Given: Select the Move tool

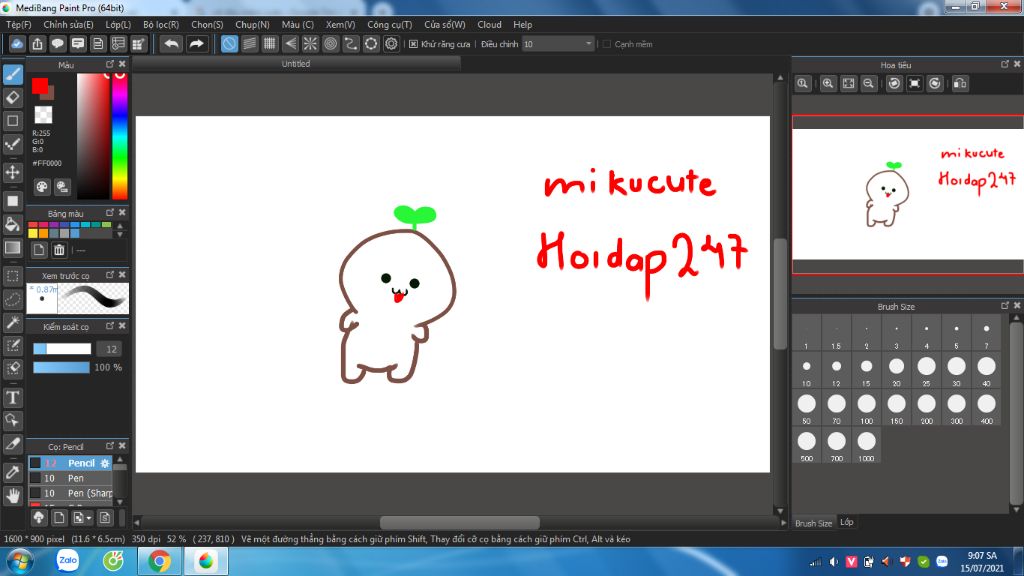Looking at the screenshot, I should (x=12, y=172).
